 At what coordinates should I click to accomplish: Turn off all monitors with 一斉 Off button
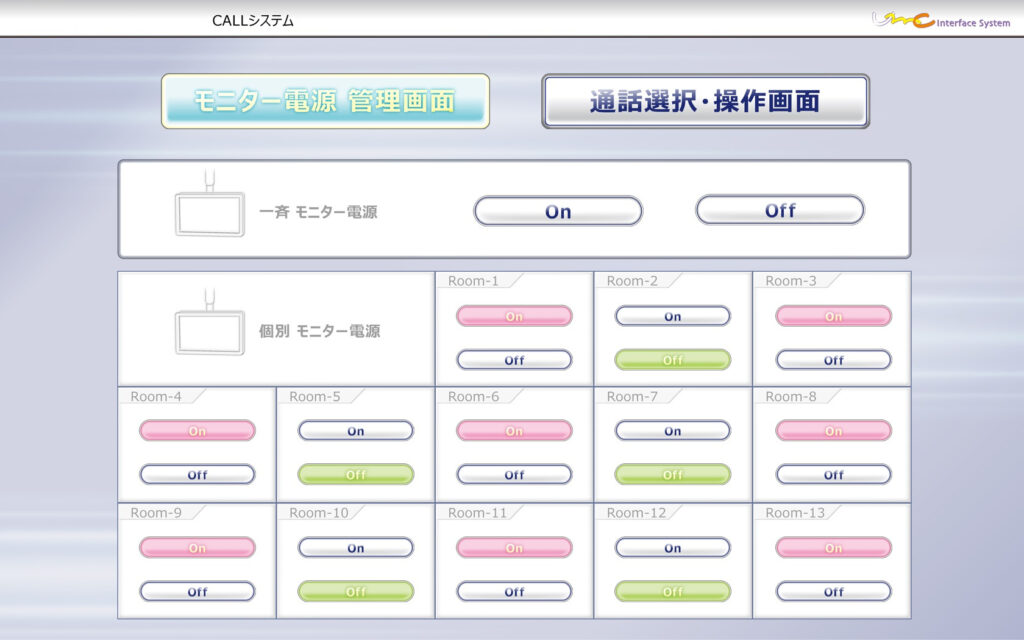780,211
